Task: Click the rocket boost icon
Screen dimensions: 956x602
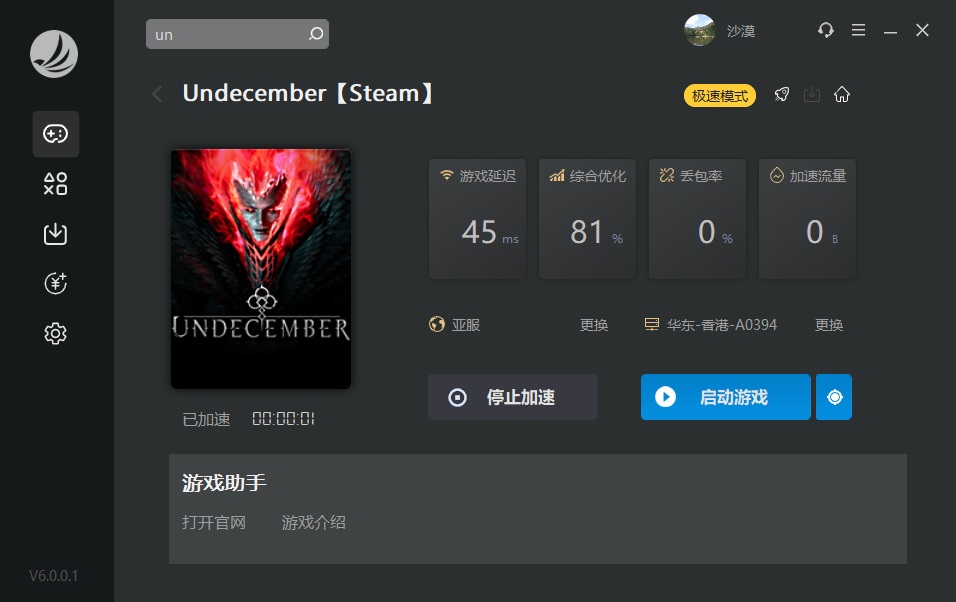Action: 782,95
